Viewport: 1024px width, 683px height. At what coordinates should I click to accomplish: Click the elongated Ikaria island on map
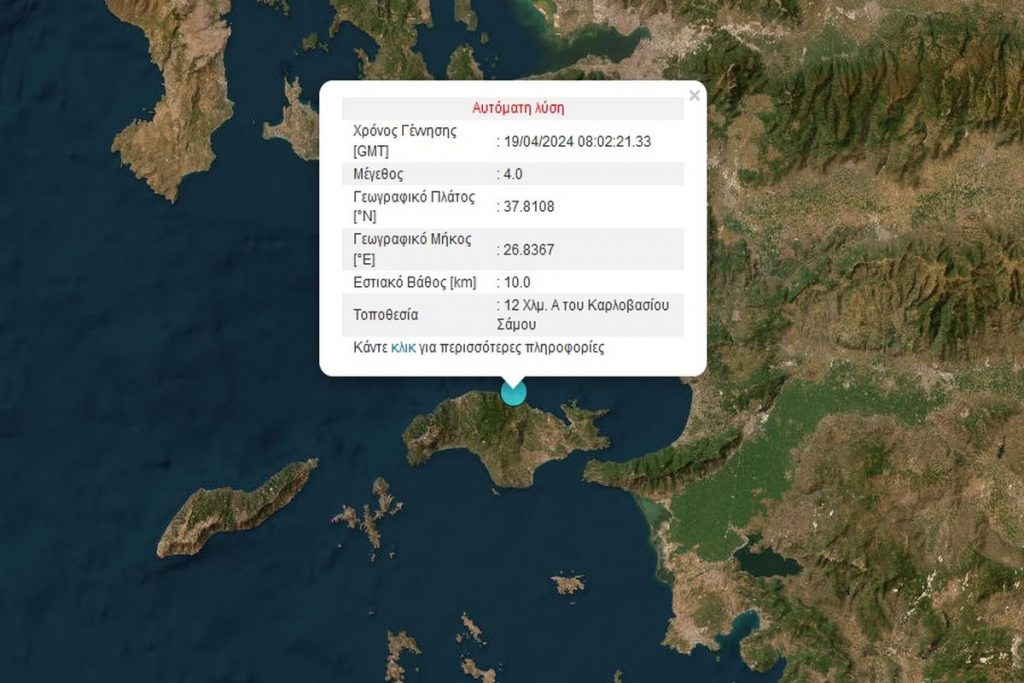[238, 508]
